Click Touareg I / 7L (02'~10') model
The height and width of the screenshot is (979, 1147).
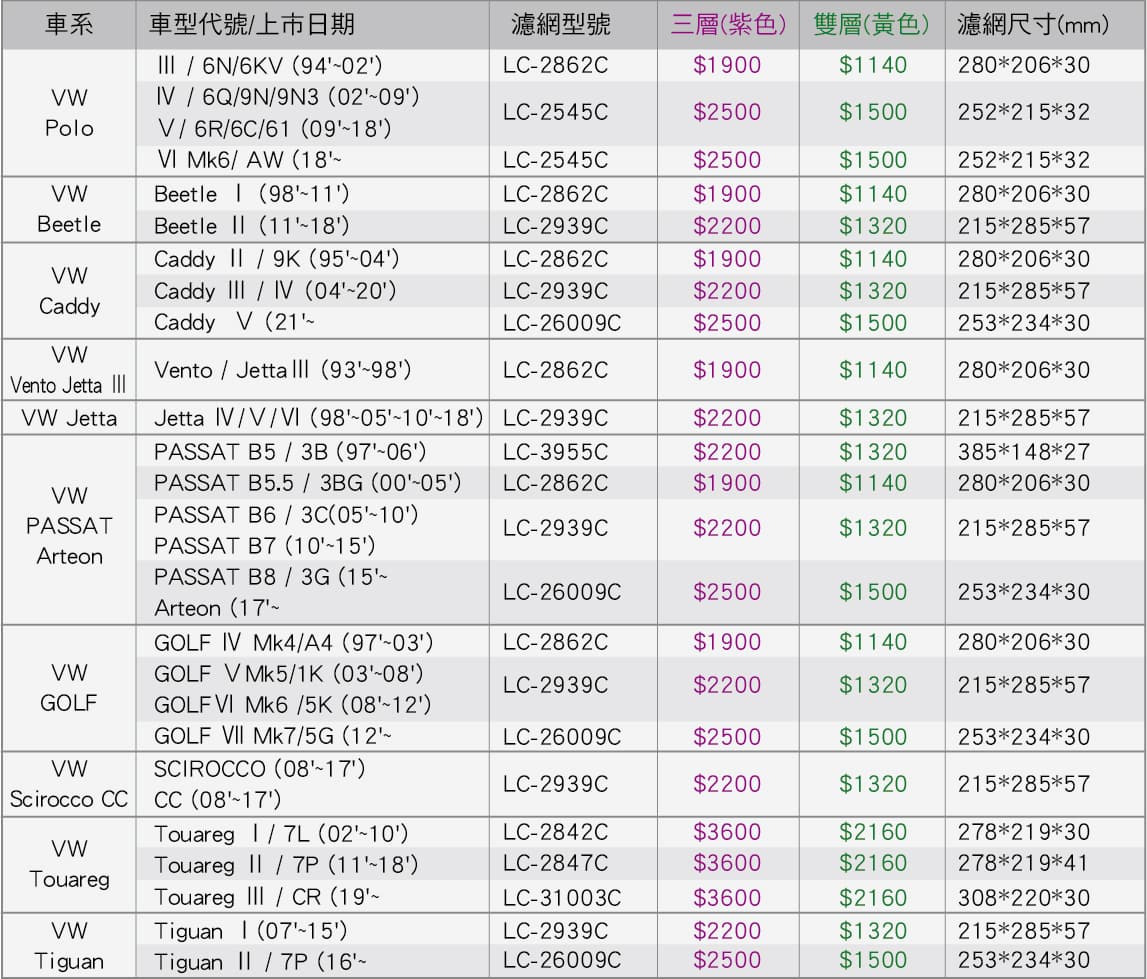pos(280,834)
